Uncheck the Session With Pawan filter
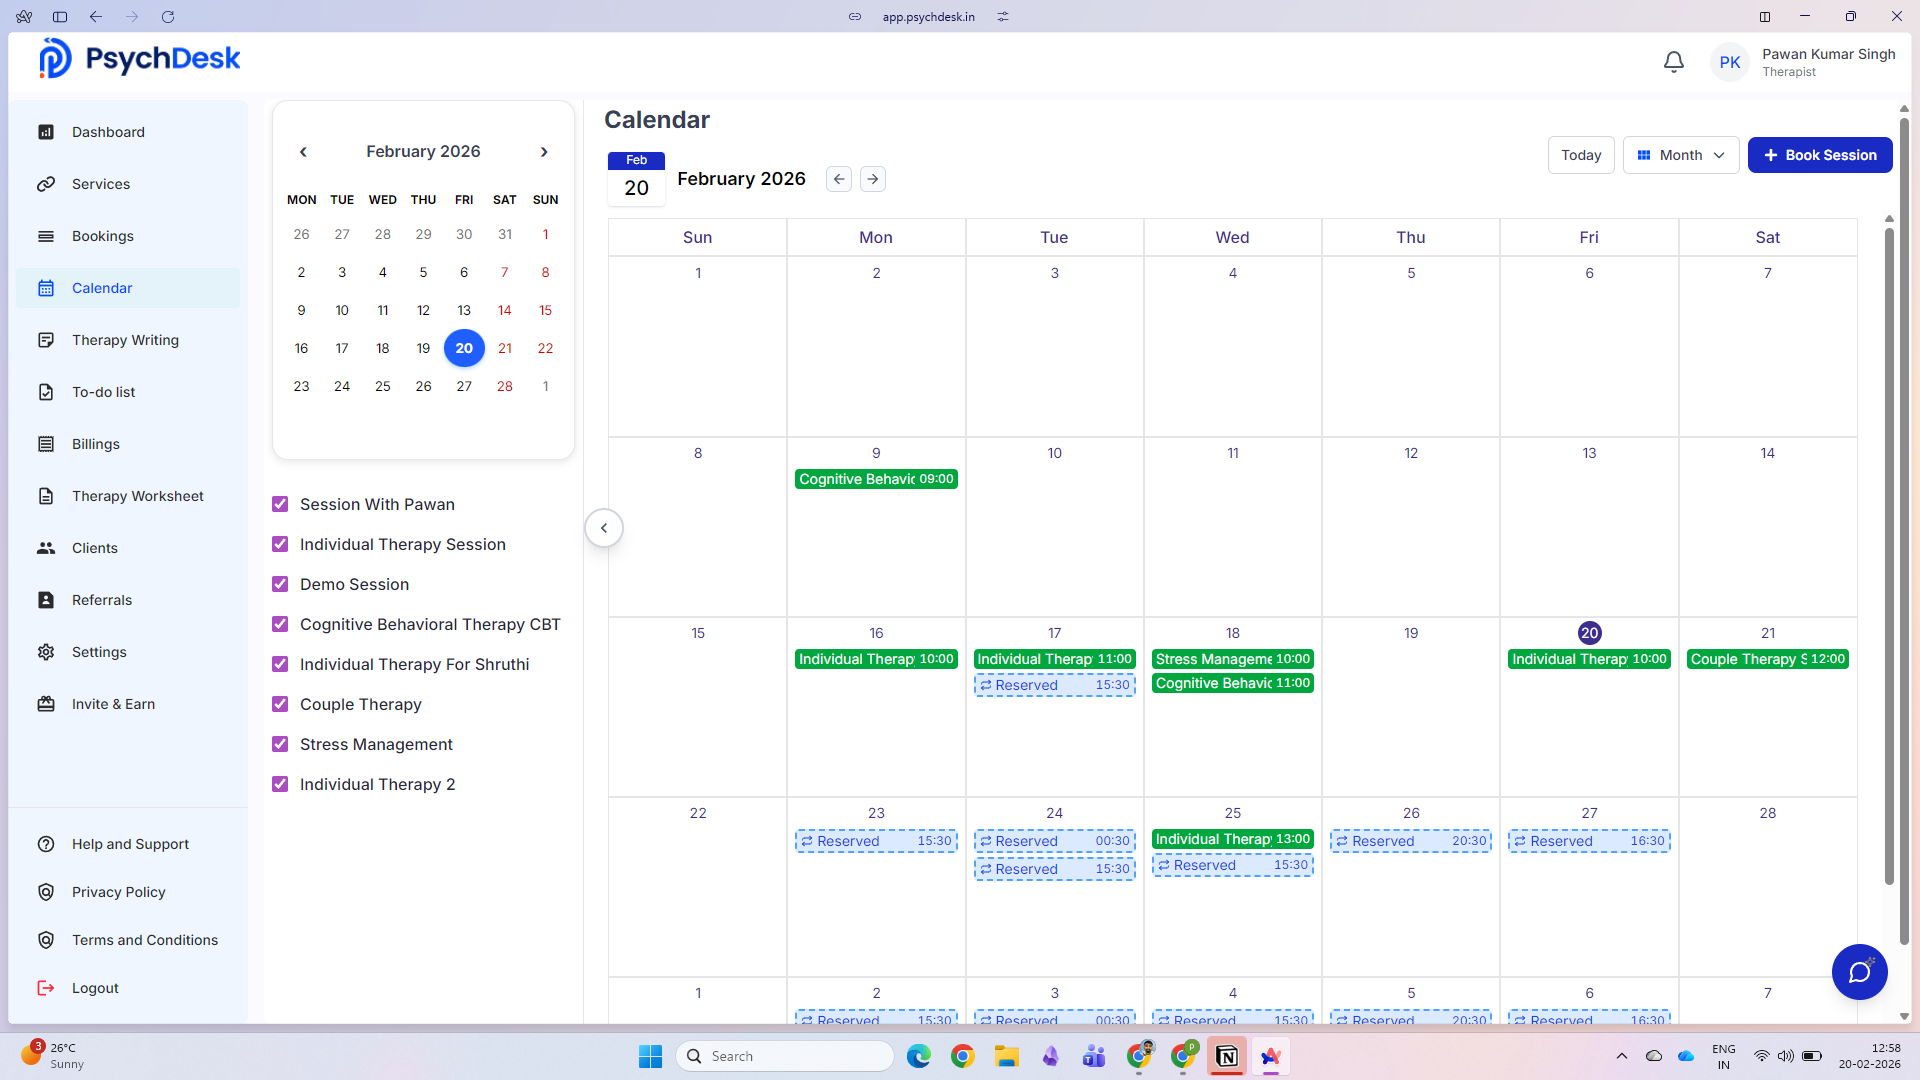 pyautogui.click(x=280, y=504)
